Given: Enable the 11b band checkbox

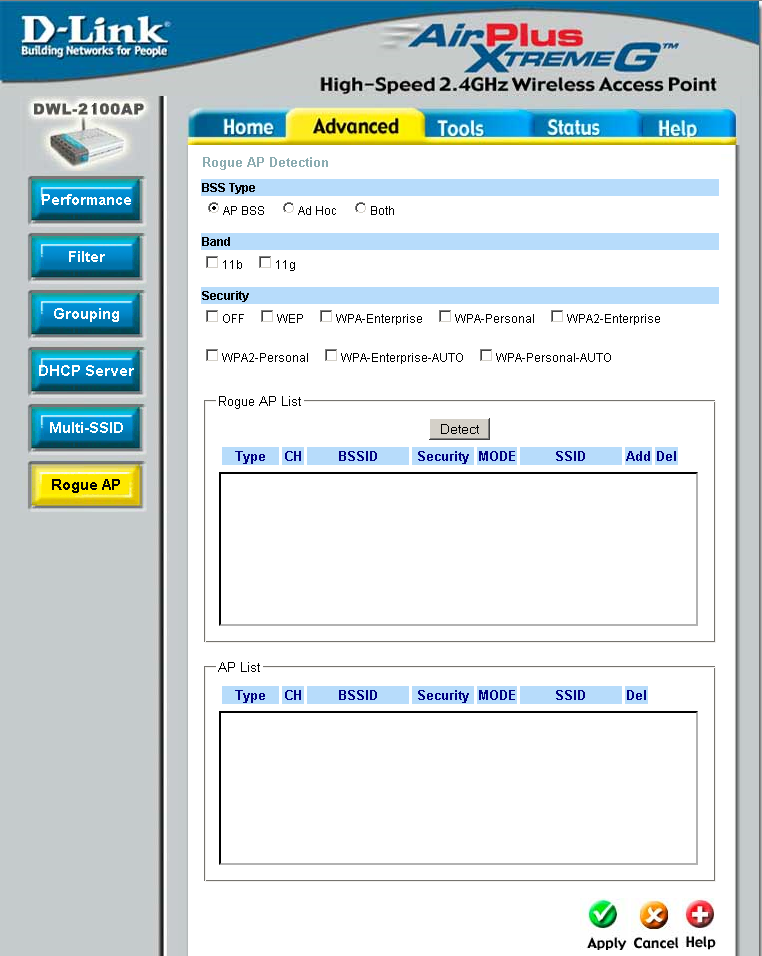Looking at the screenshot, I should tap(212, 262).
